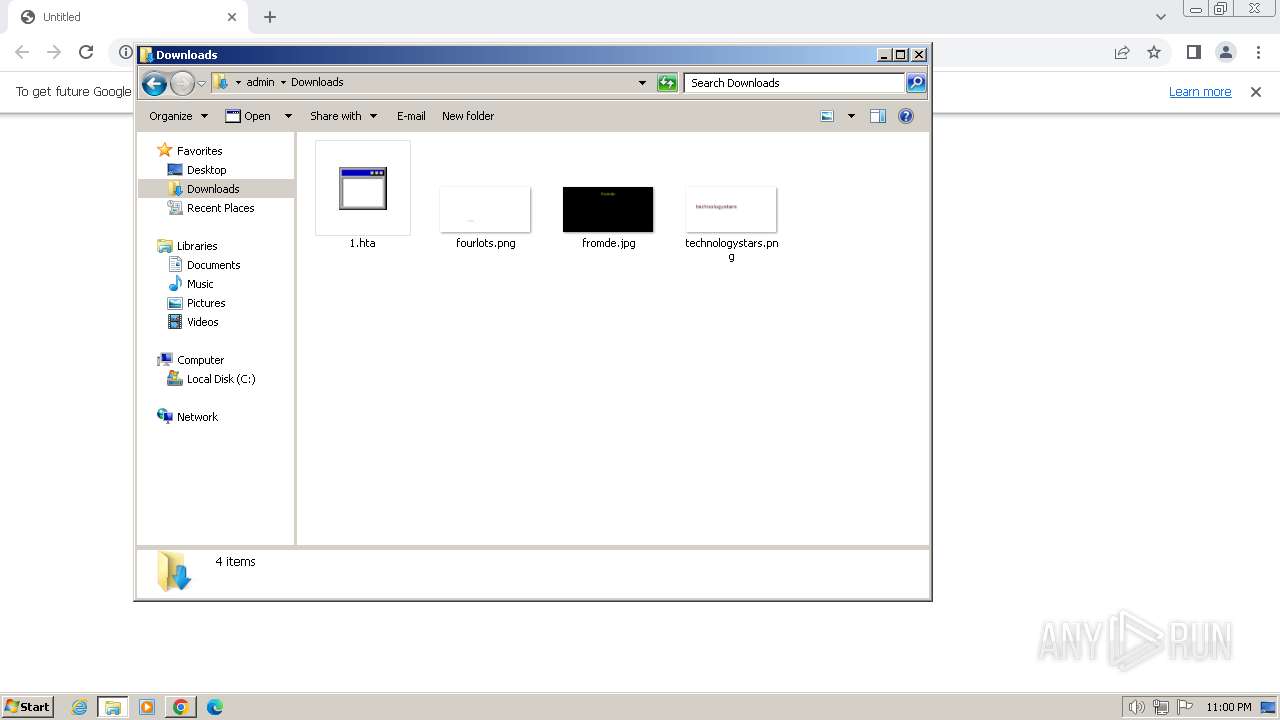Open the address bar previous locations dropdown
1280x720 pixels.
642,83
